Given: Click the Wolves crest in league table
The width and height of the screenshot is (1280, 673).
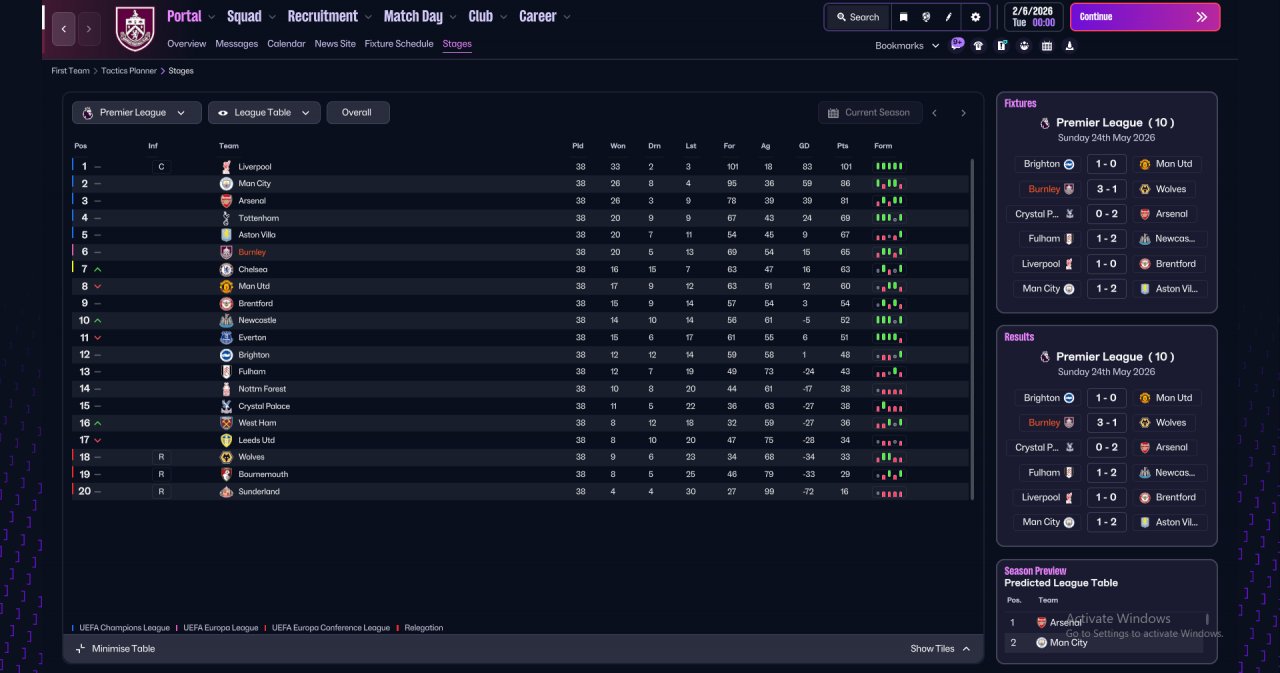Looking at the screenshot, I should (x=226, y=457).
